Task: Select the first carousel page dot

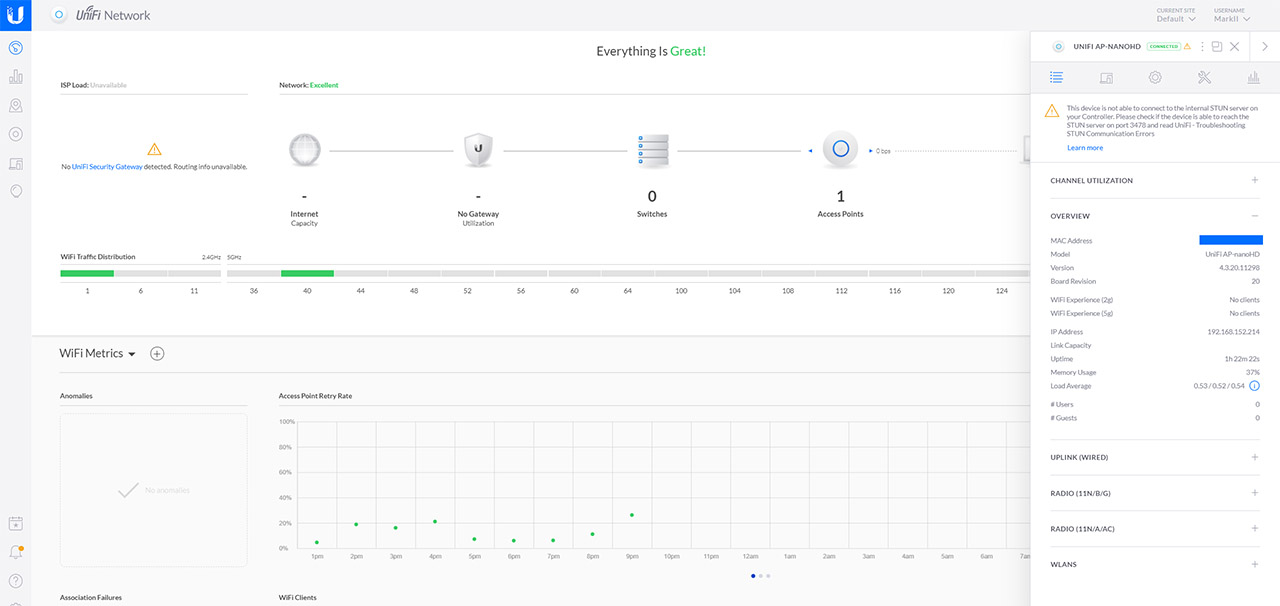Action: (x=753, y=576)
